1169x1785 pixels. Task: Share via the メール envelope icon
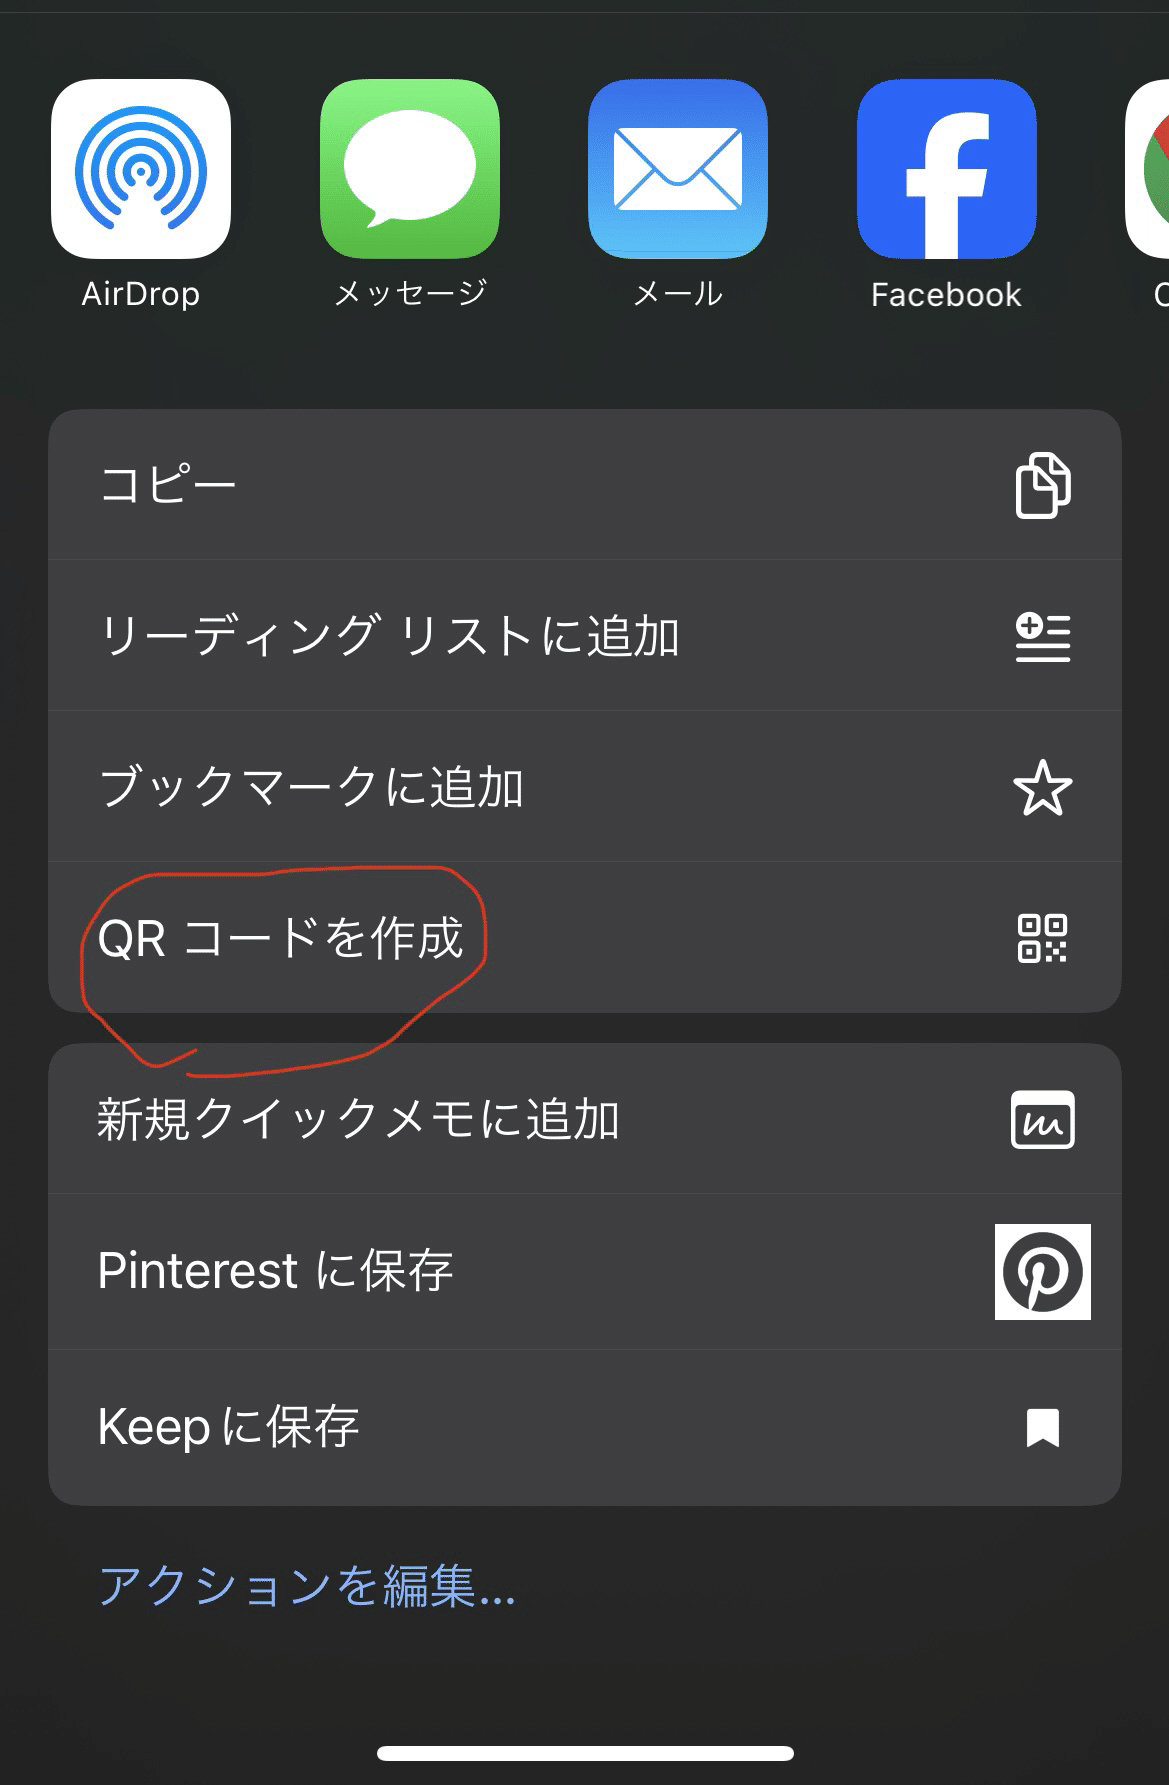[x=678, y=169]
